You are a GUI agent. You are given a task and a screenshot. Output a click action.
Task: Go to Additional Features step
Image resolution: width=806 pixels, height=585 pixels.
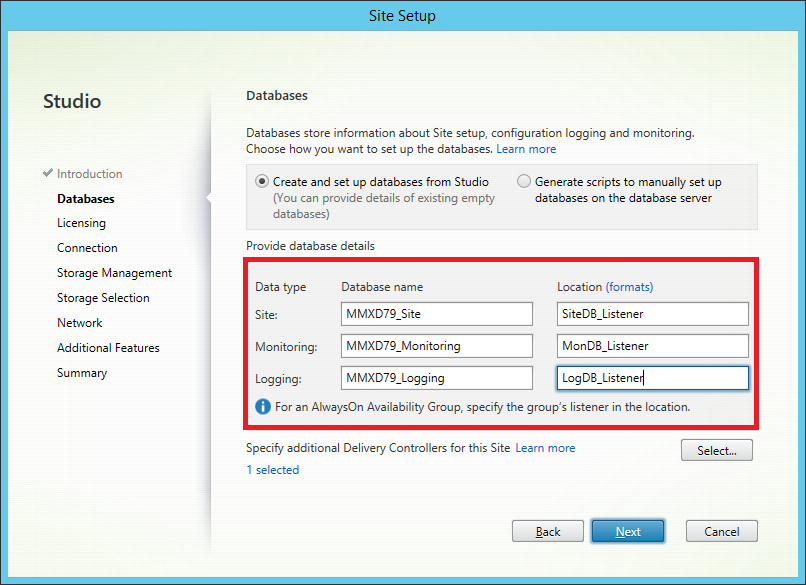click(108, 348)
